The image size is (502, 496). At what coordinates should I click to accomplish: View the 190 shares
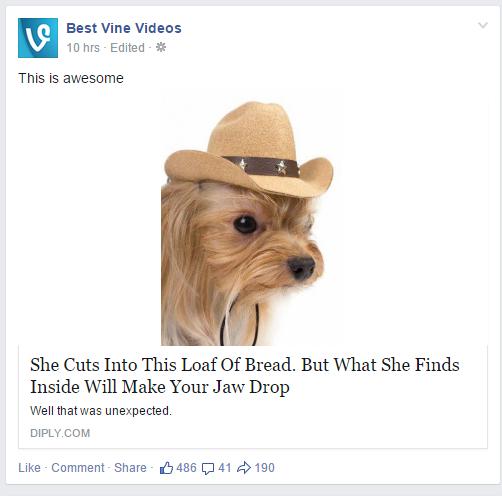click(x=265, y=468)
